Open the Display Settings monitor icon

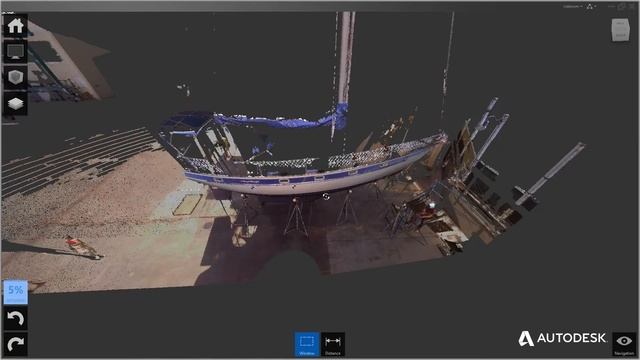[16, 52]
